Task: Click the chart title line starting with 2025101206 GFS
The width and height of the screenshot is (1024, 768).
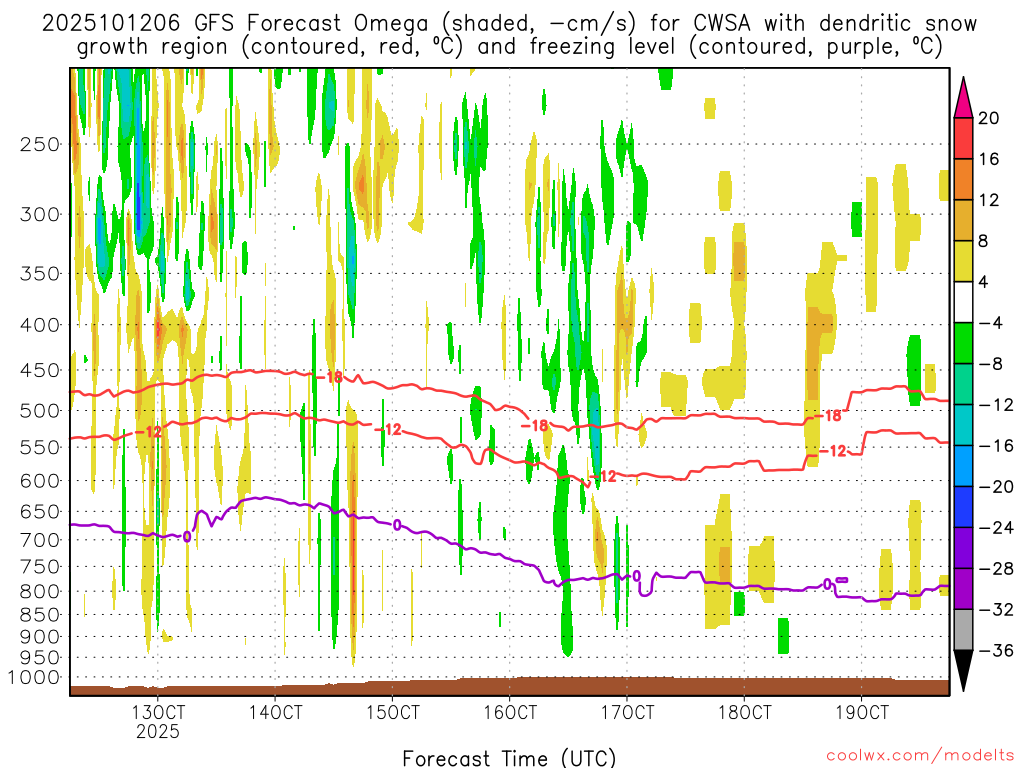Action: (x=509, y=24)
